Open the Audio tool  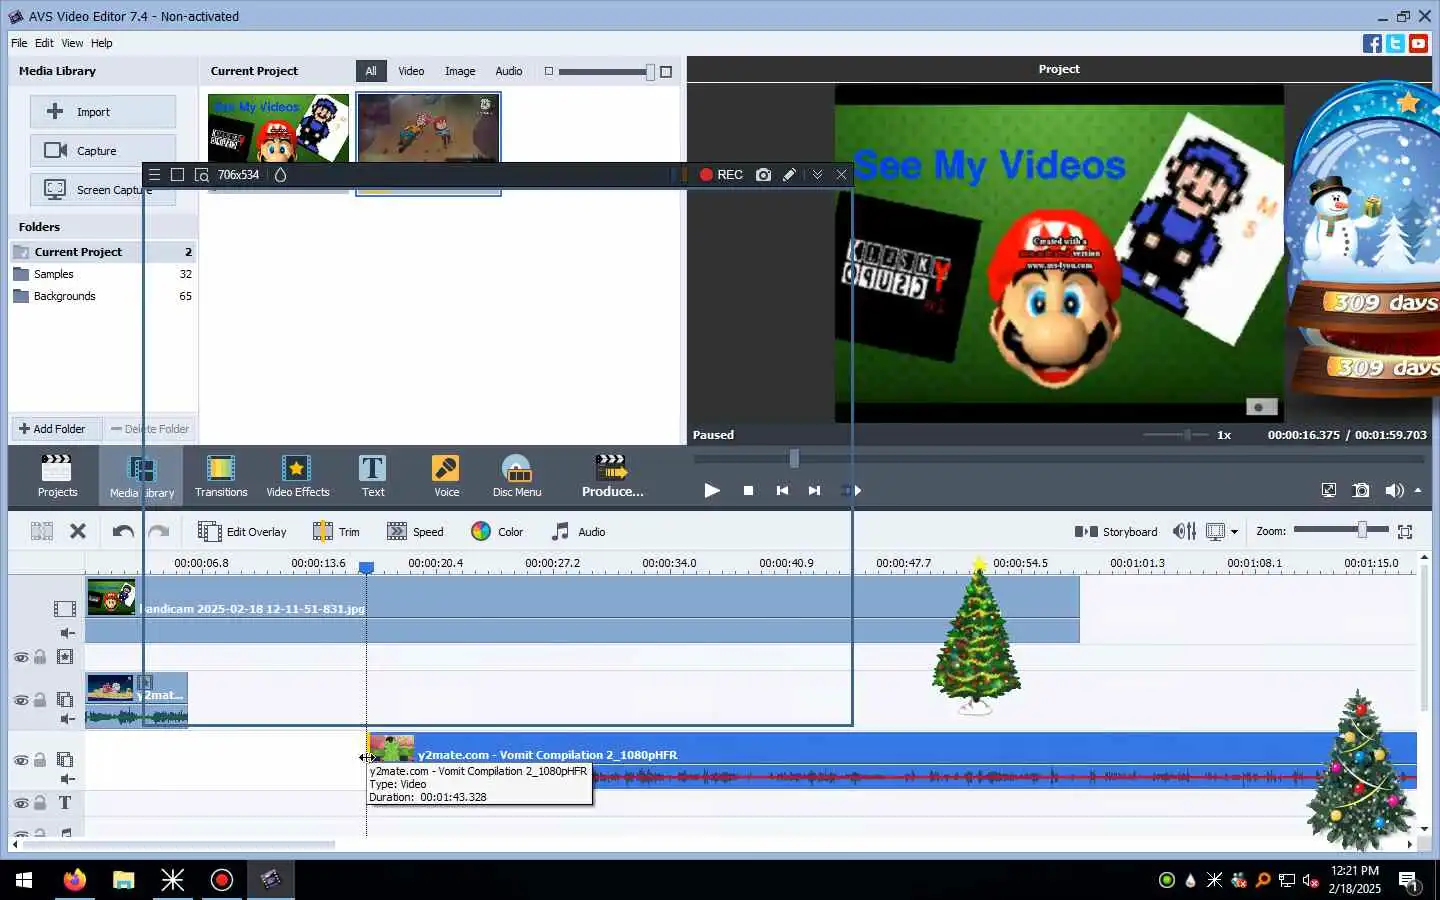pyautogui.click(x=578, y=531)
